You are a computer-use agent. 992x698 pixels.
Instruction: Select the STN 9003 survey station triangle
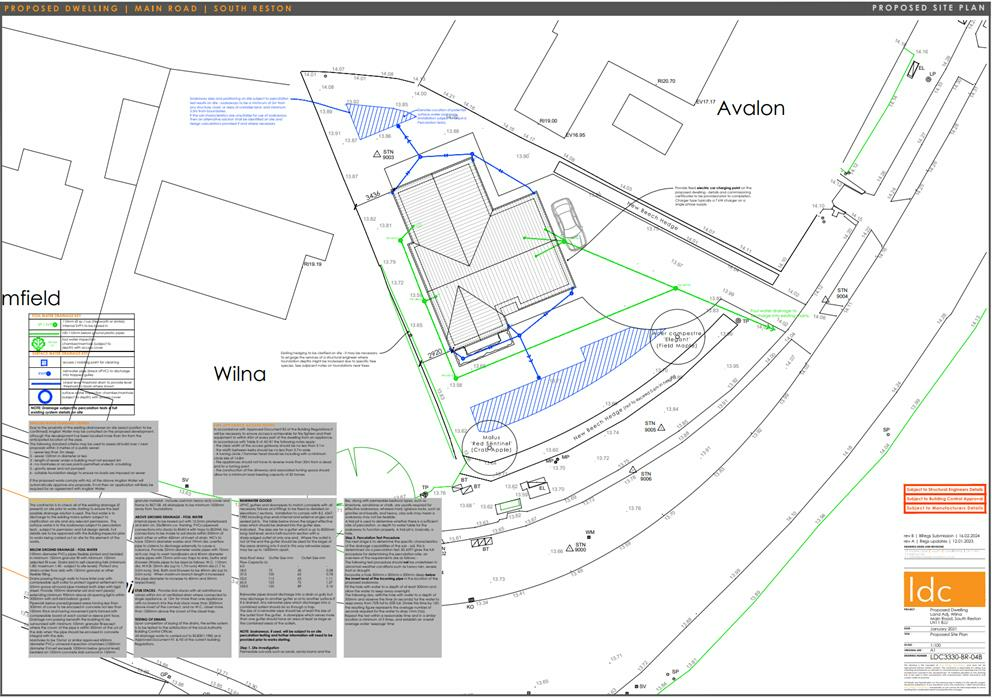point(378,154)
